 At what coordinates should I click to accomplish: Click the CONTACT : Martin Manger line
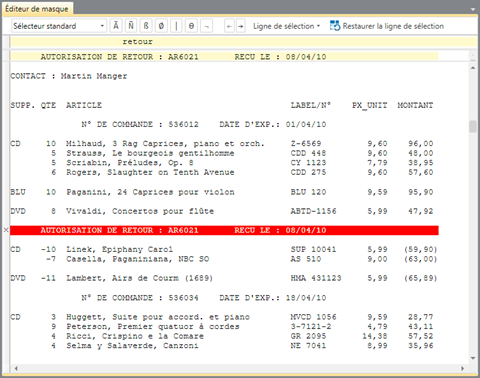click(69, 76)
